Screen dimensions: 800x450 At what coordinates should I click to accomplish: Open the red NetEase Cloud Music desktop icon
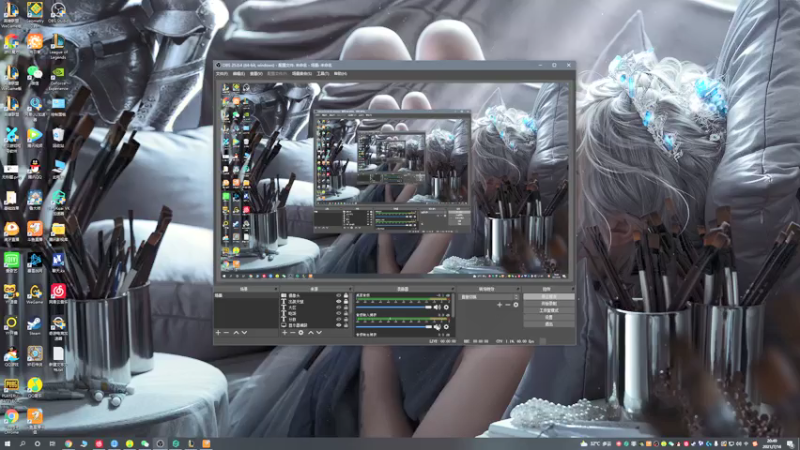click(x=58, y=294)
